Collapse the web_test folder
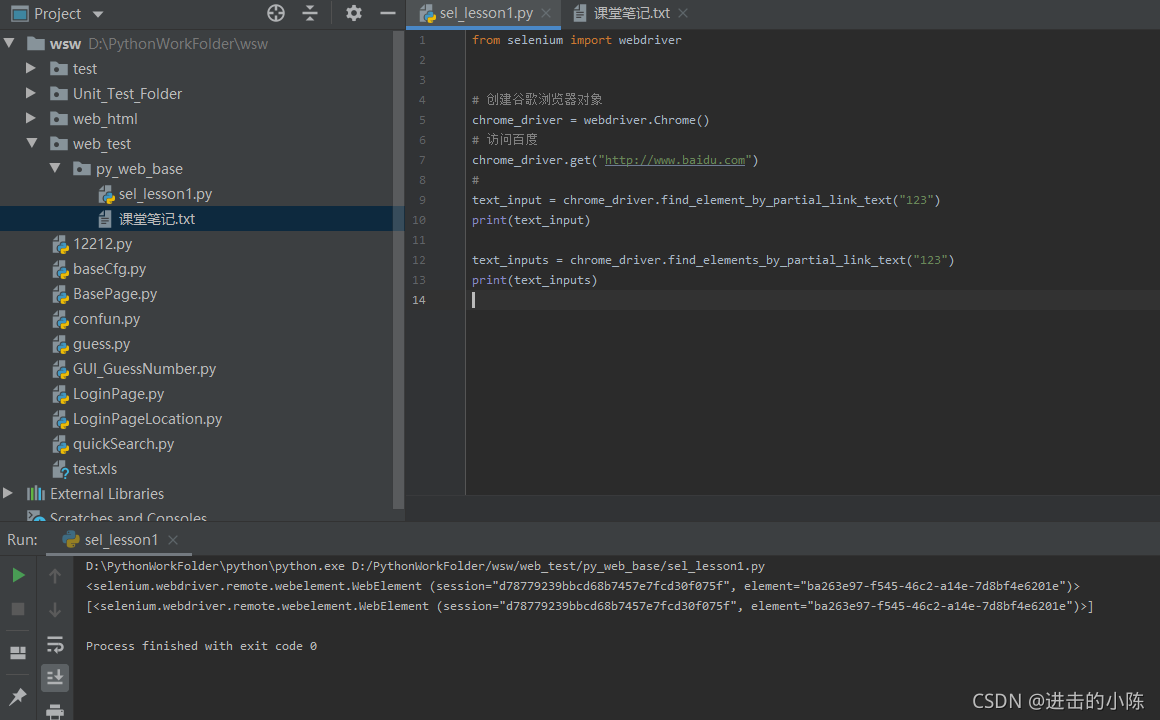The width and height of the screenshot is (1160, 720). click(x=32, y=144)
